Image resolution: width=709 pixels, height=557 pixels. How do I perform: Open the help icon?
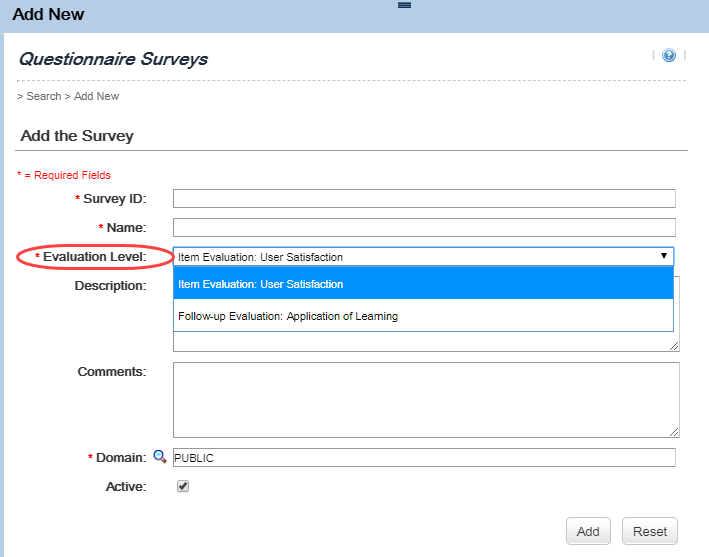[x=669, y=55]
